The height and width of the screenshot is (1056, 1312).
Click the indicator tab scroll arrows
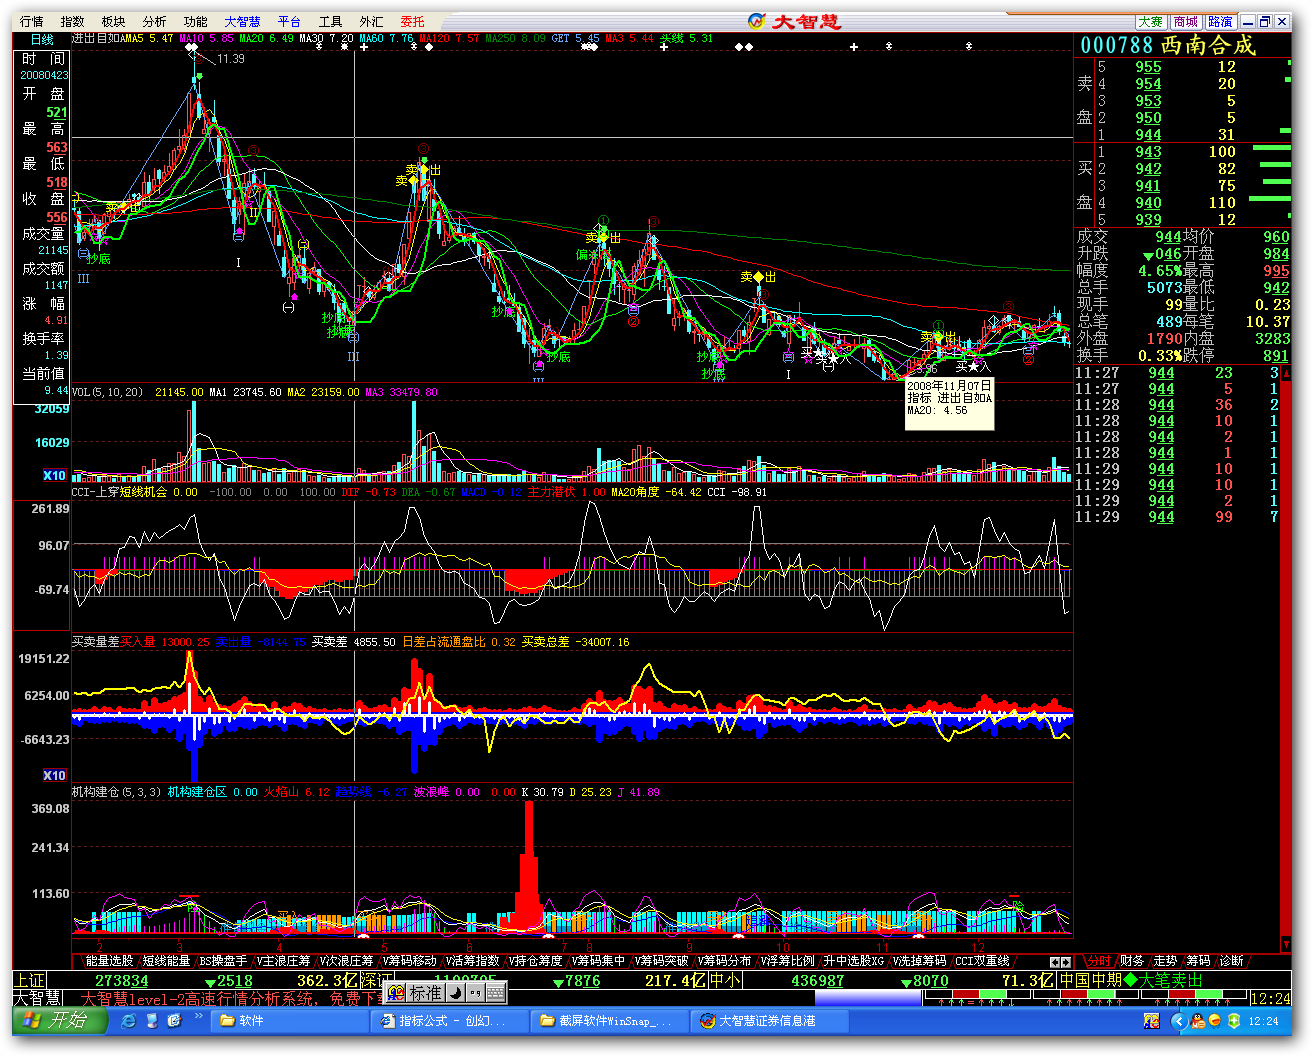[1060, 962]
